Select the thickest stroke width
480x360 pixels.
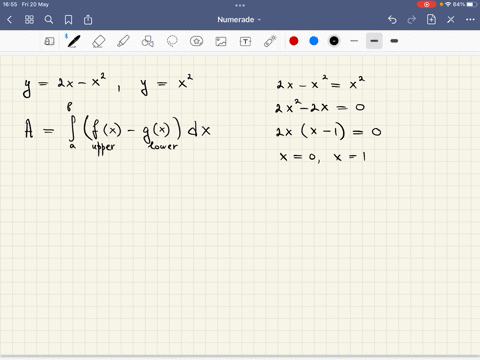point(394,41)
